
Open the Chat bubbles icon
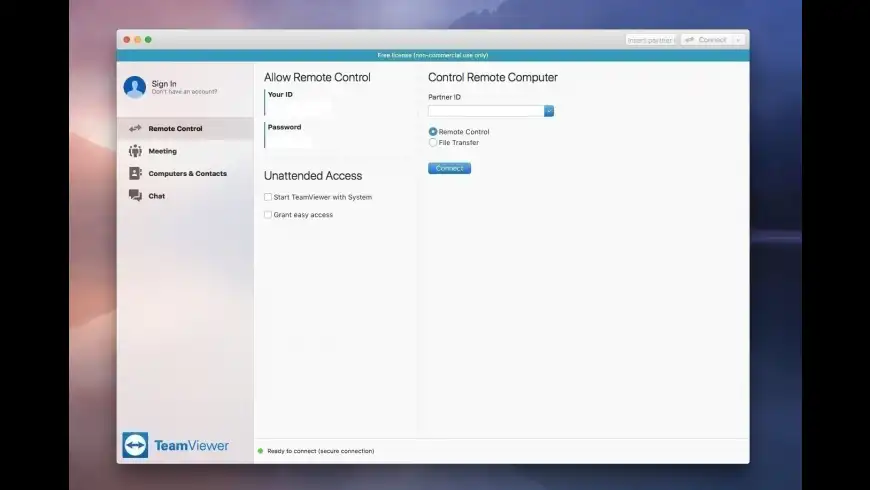(x=135, y=195)
